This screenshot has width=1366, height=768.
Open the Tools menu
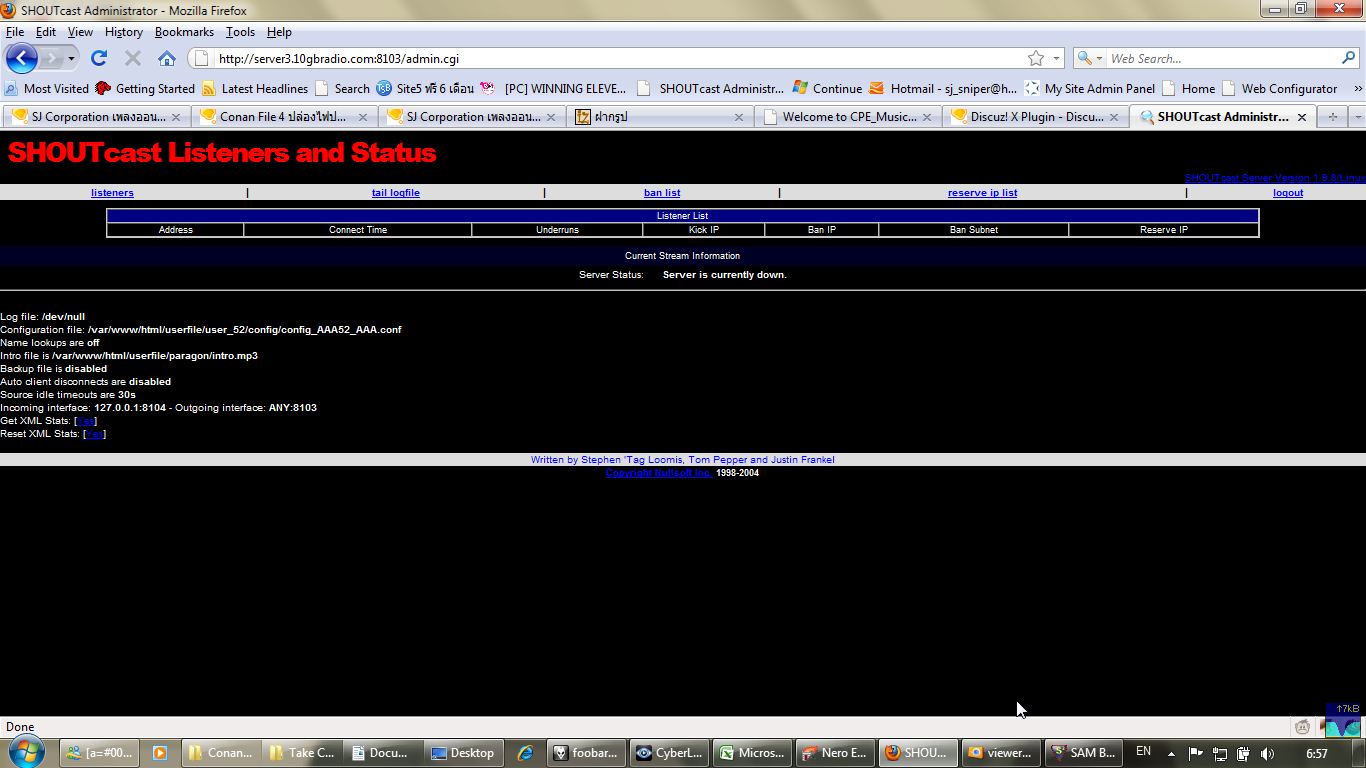point(240,32)
